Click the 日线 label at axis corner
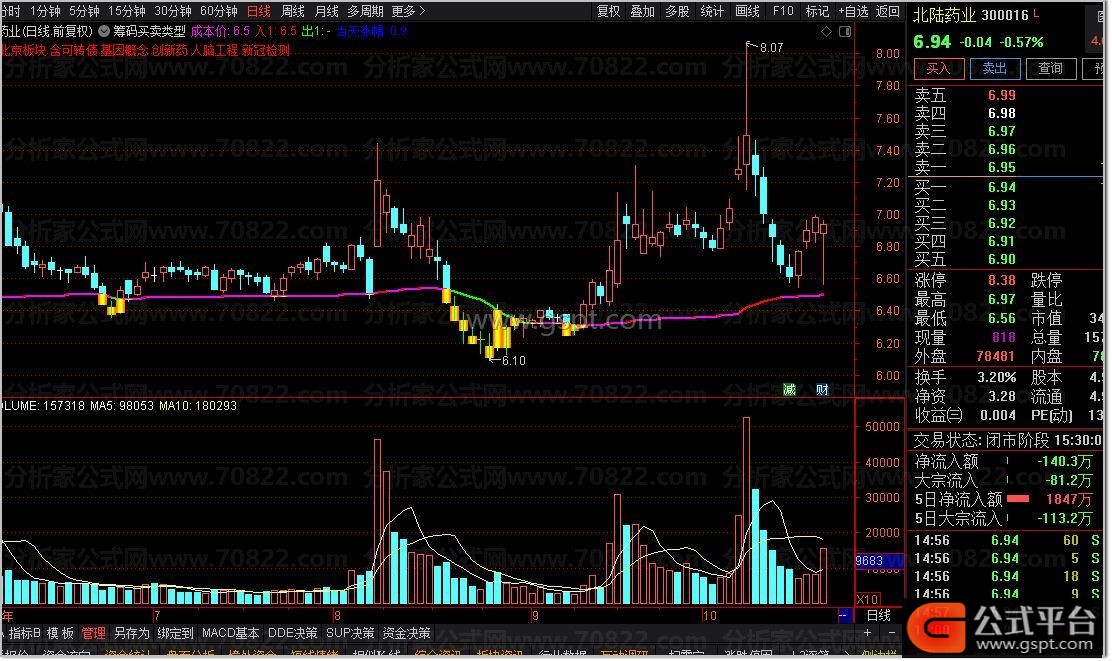This screenshot has width=1112, height=661. click(x=879, y=615)
